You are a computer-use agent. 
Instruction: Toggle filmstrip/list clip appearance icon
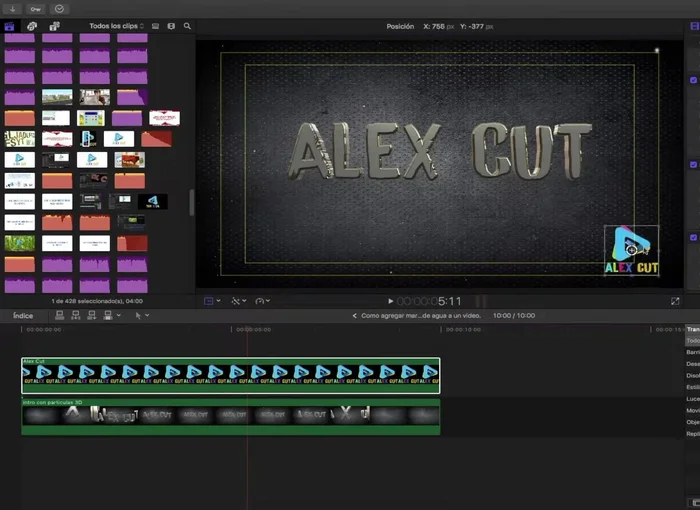[x=155, y=26]
